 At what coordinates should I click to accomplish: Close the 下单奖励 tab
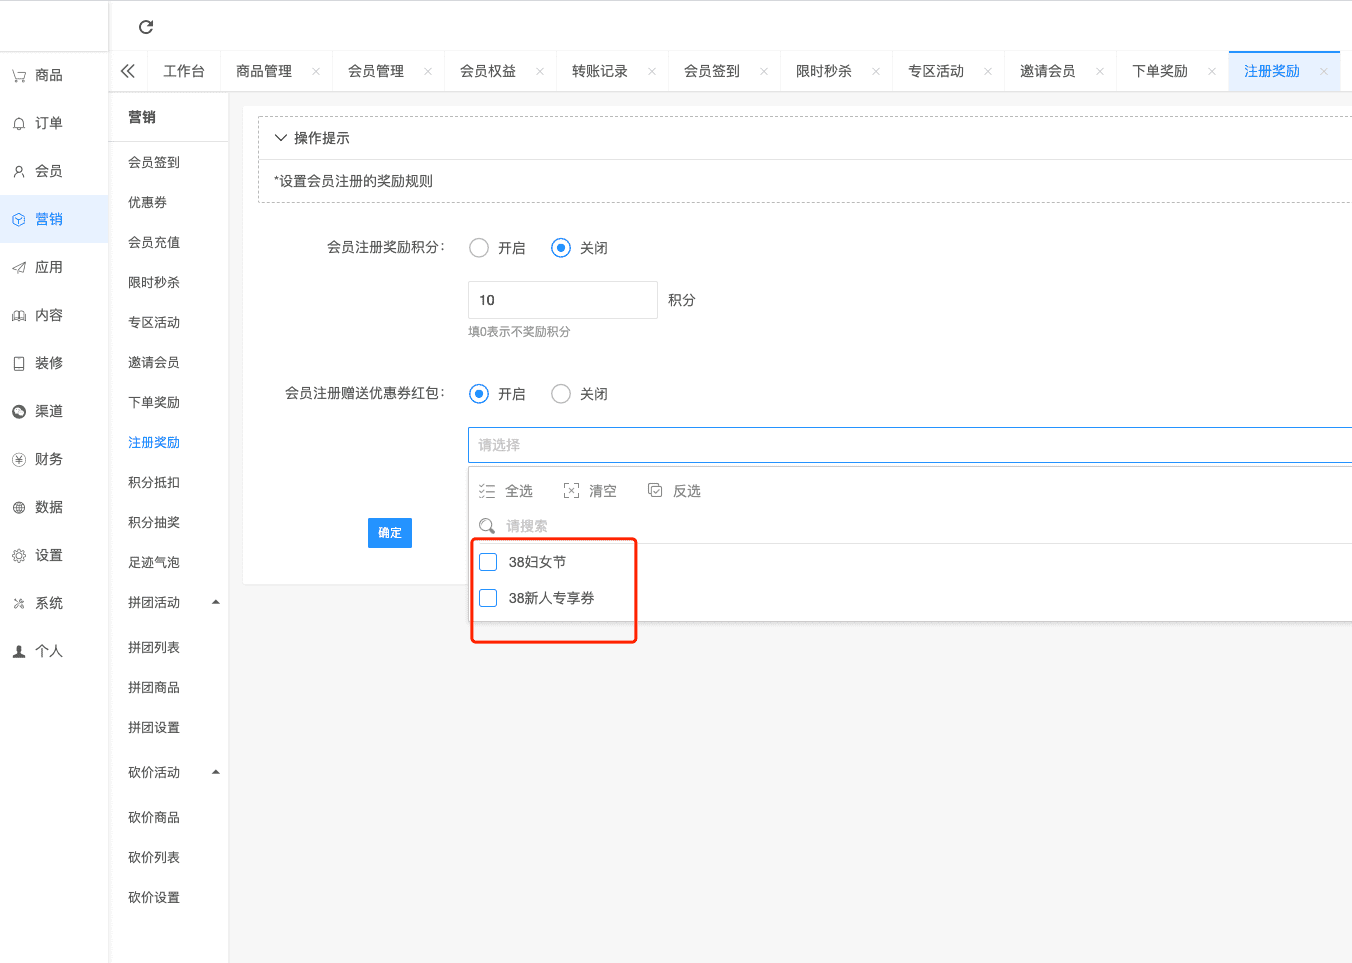coord(1212,72)
